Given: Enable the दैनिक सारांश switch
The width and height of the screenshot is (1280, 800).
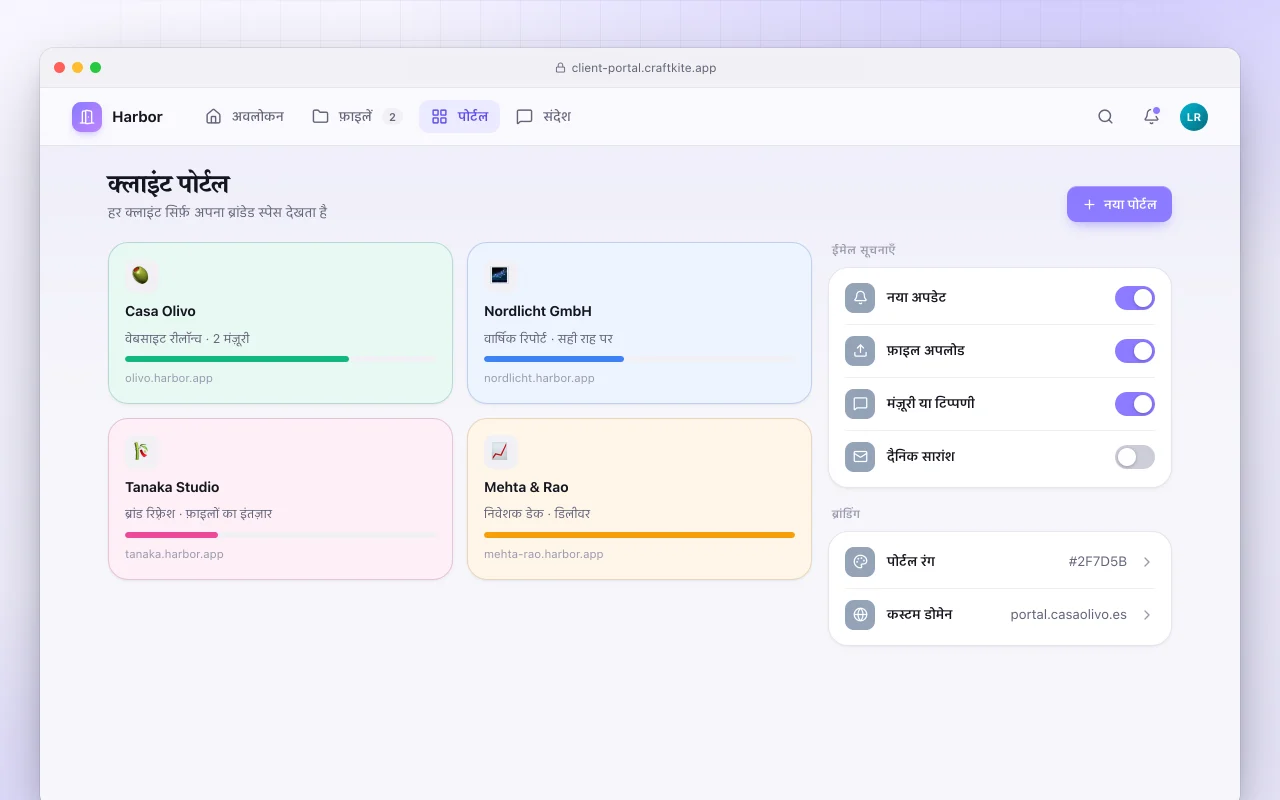Looking at the screenshot, I should coord(1135,457).
